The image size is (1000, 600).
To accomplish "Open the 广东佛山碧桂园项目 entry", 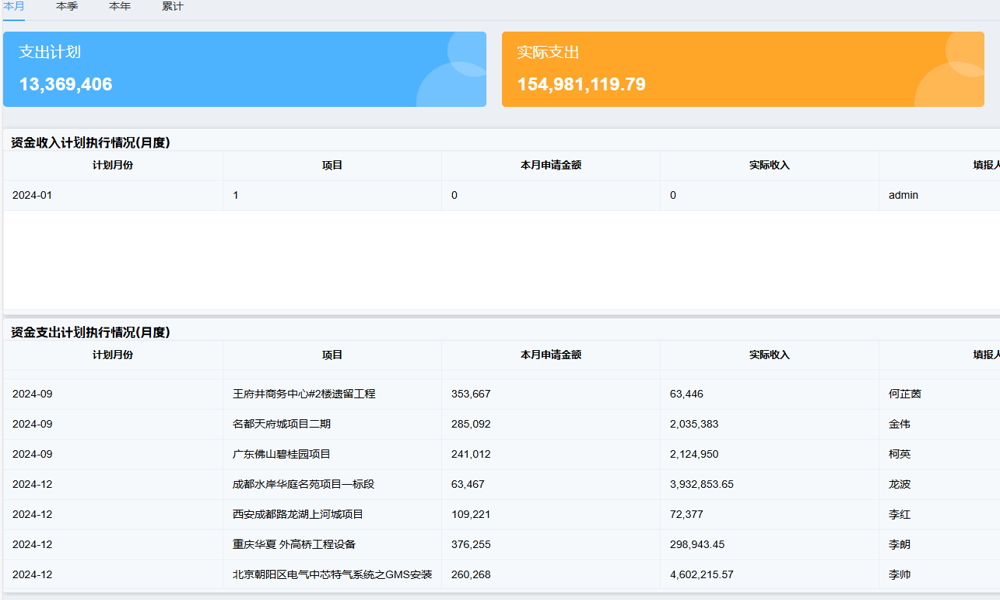I will 287,454.
